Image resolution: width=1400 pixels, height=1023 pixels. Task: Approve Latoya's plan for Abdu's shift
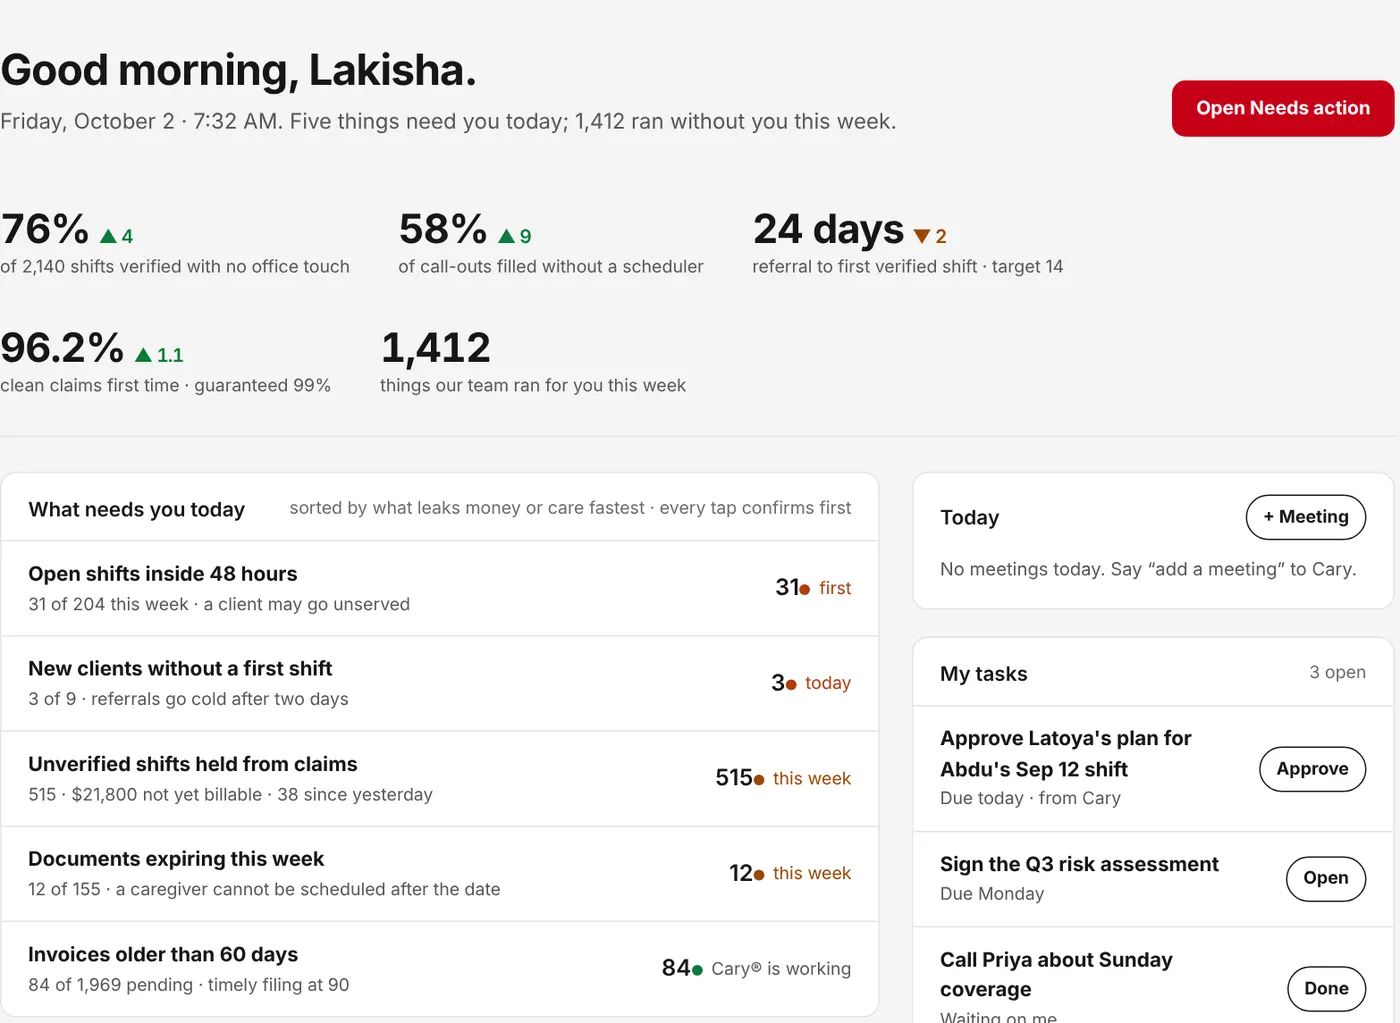pos(1312,769)
